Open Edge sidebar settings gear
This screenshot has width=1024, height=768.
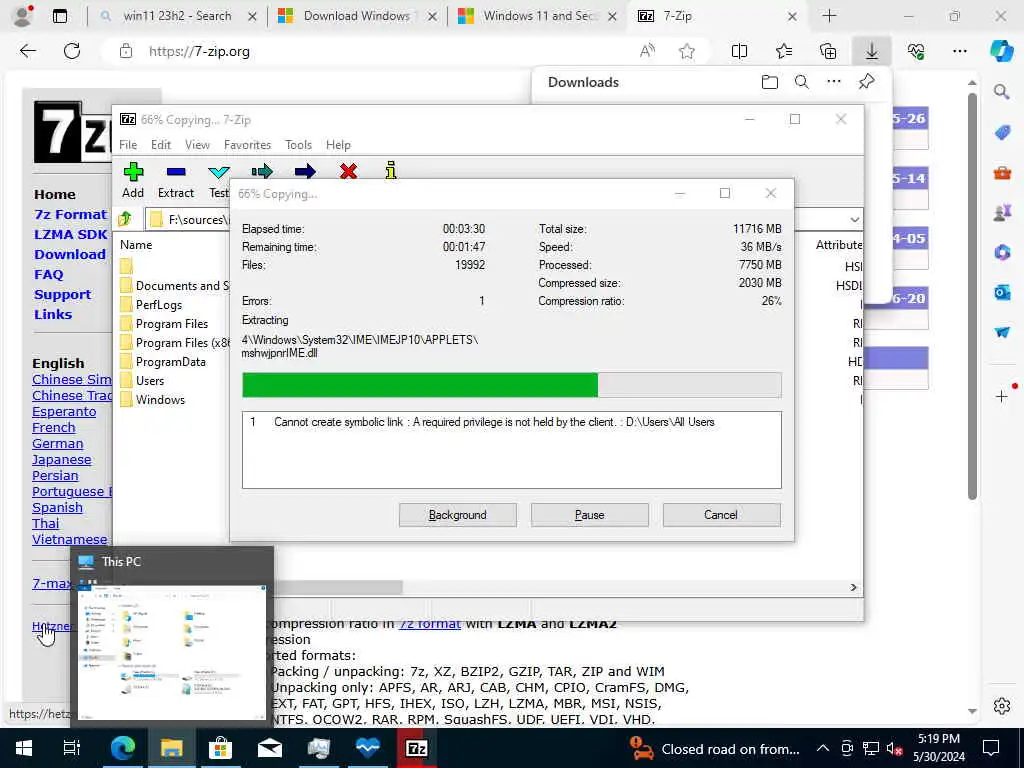coord(1002,706)
